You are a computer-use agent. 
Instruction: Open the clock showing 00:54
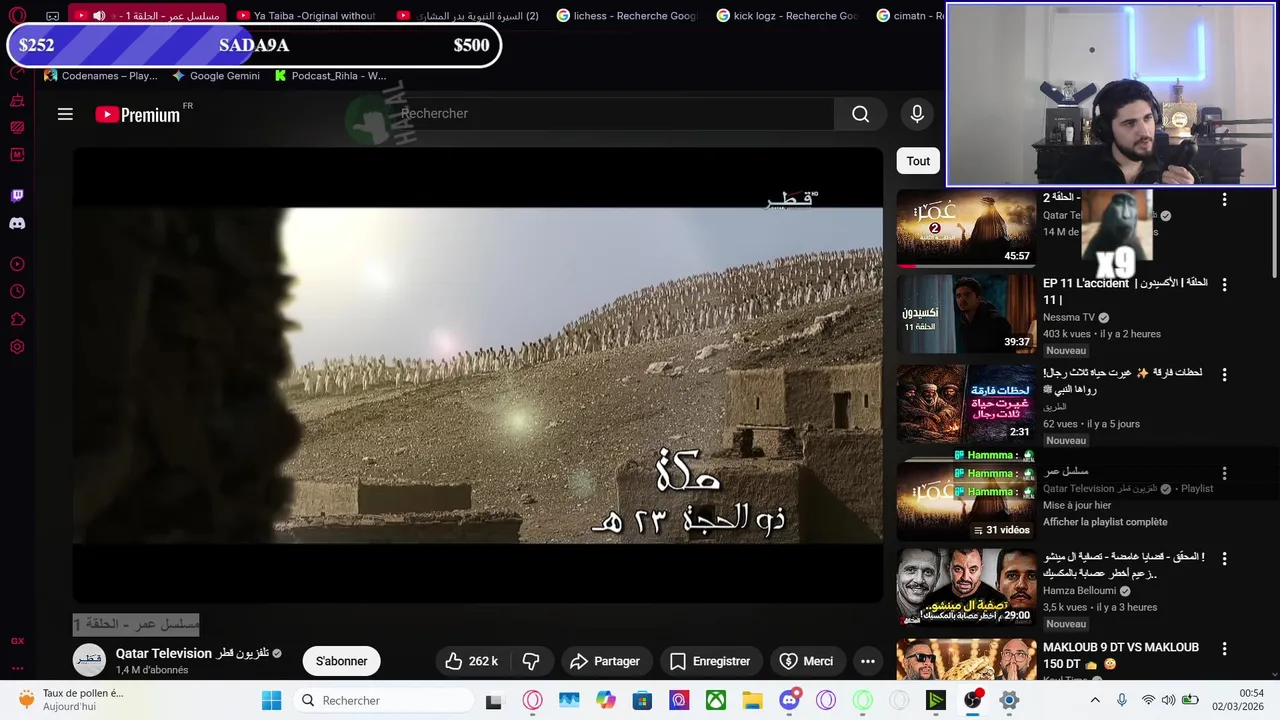[x=1238, y=700]
